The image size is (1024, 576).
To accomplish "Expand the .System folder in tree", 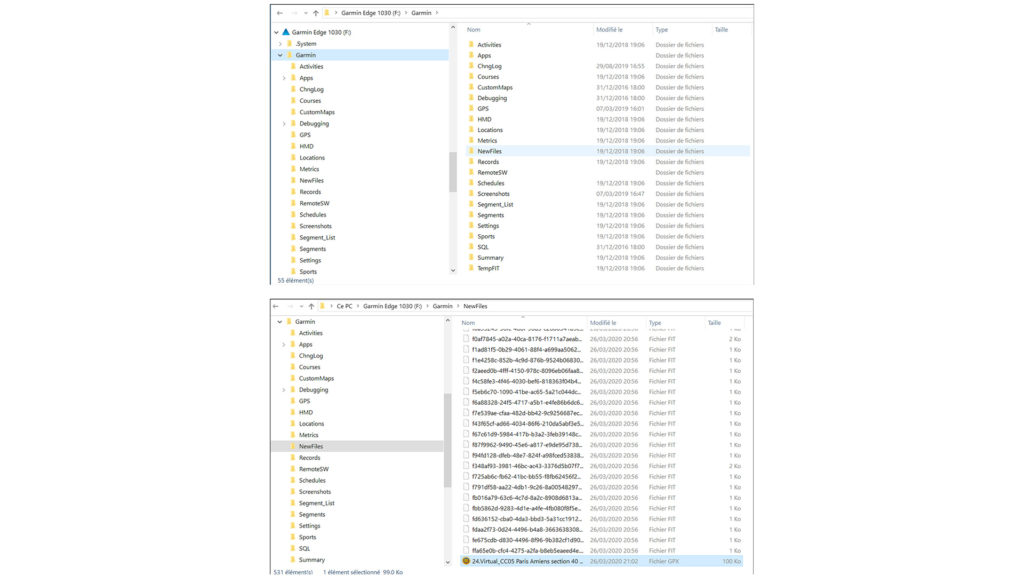I will click(x=281, y=44).
